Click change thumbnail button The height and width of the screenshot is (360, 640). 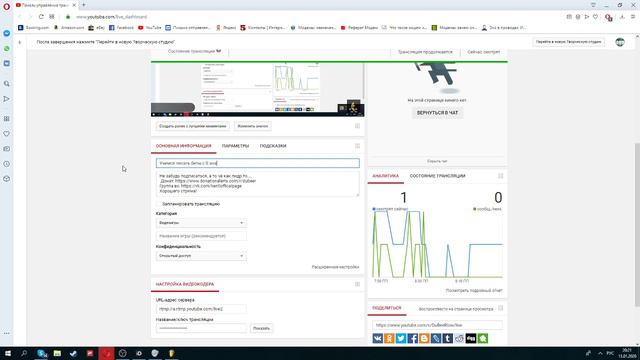coord(253,126)
